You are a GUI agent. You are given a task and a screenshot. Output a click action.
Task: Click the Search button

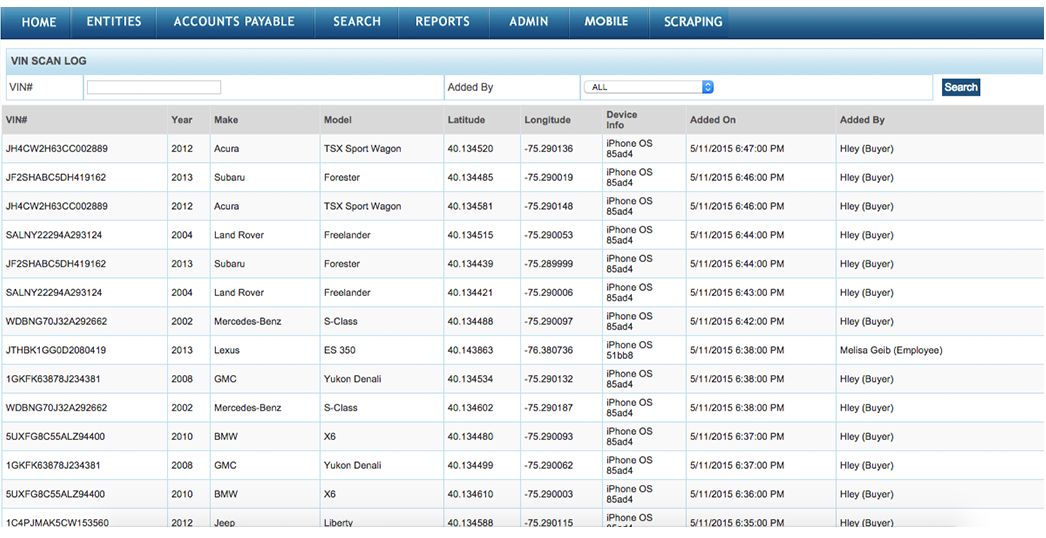(x=961, y=87)
